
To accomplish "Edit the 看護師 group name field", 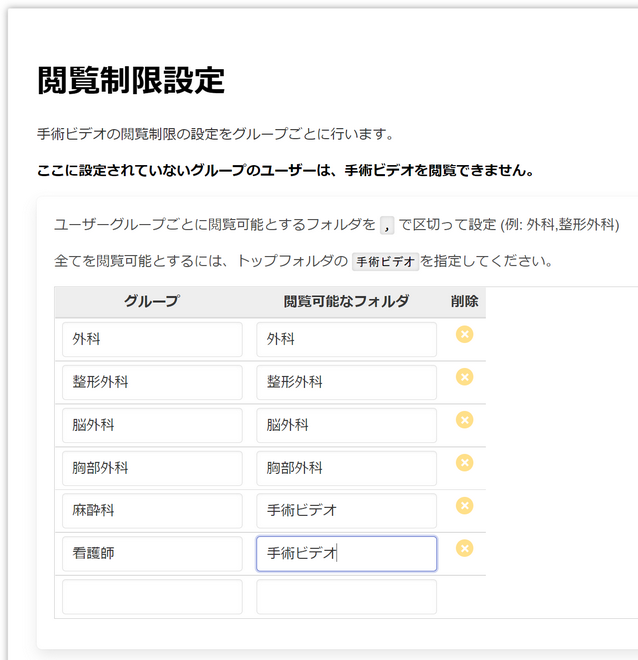I will [x=152, y=554].
